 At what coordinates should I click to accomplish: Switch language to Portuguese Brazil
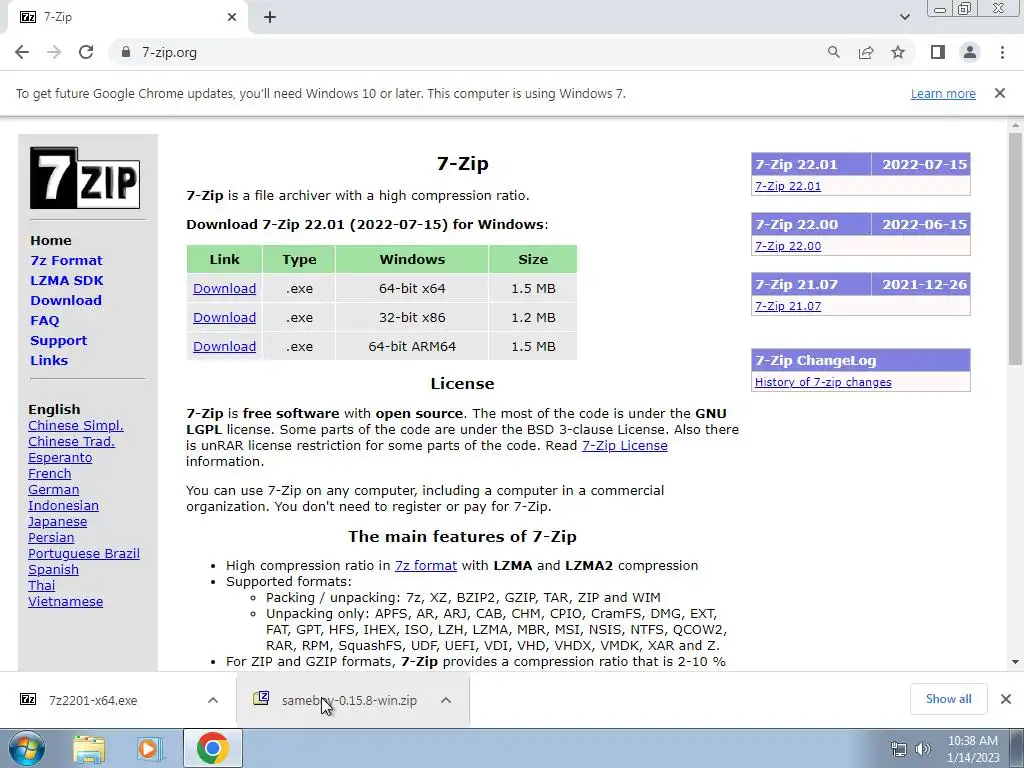pos(84,554)
